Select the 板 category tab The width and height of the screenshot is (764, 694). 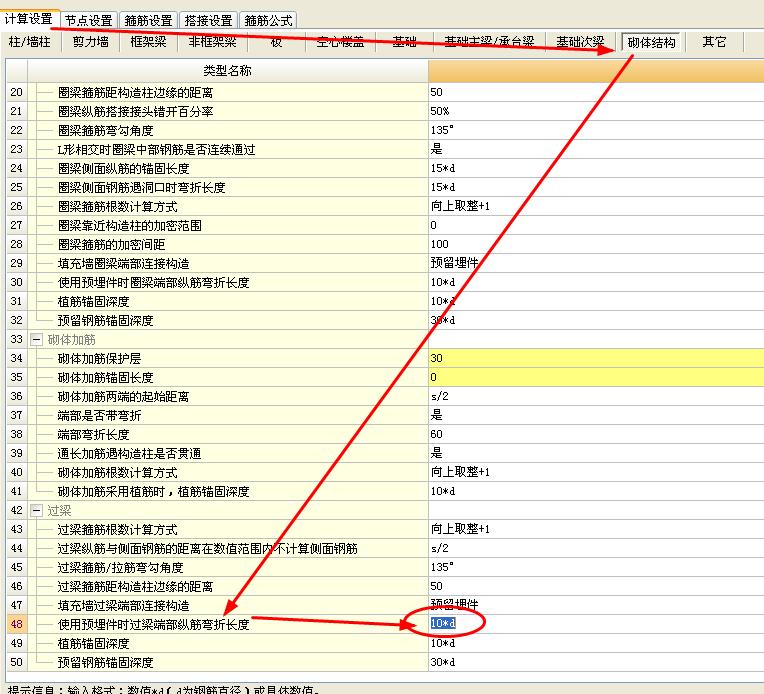276,42
